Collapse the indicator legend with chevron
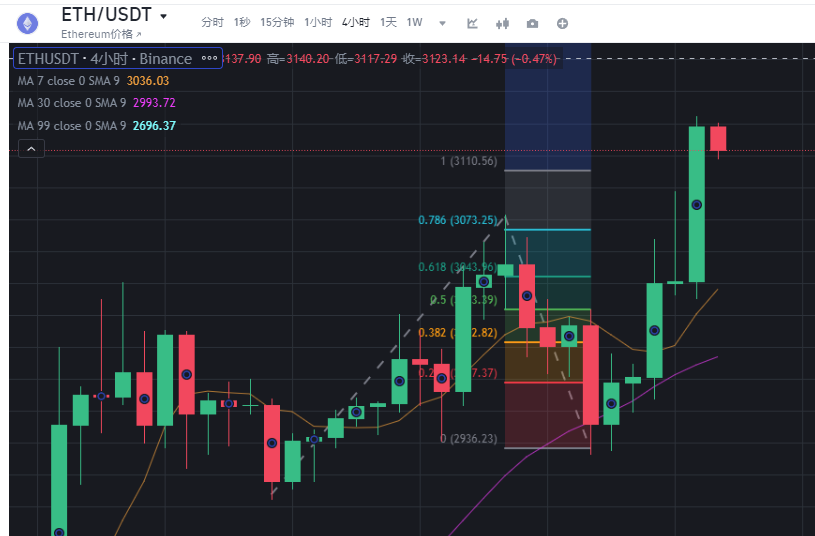Viewport: 815px width, 536px height. pos(31,149)
